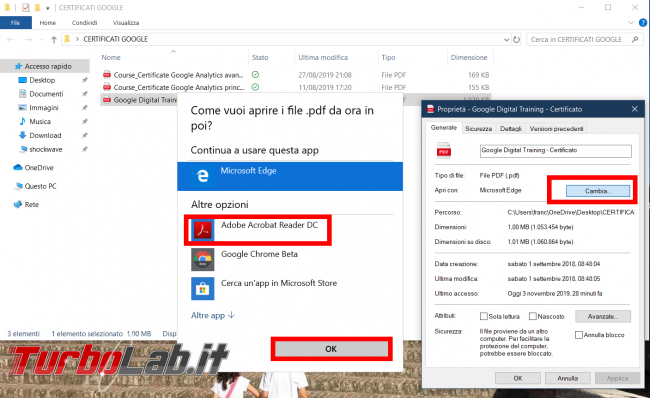The image size is (650, 398).
Task: Sort by the Stato column header
Action: [260, 57]
